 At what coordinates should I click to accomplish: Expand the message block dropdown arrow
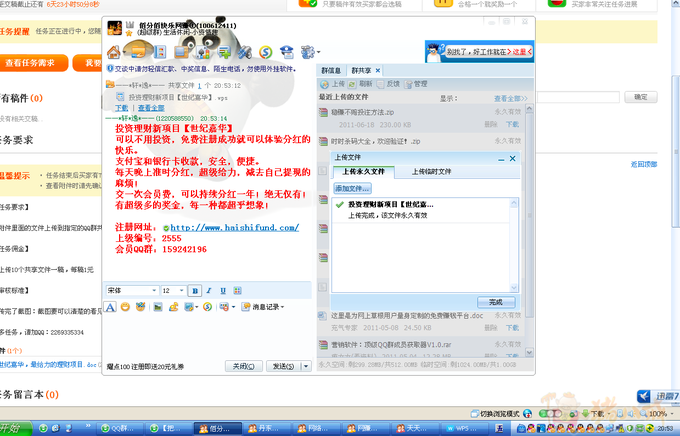pyautogui.click(x=233, y=307)
